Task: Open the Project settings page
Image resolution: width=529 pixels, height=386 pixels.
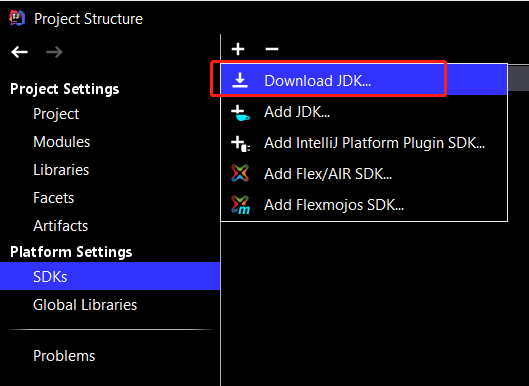Action: tap(110, 114)
